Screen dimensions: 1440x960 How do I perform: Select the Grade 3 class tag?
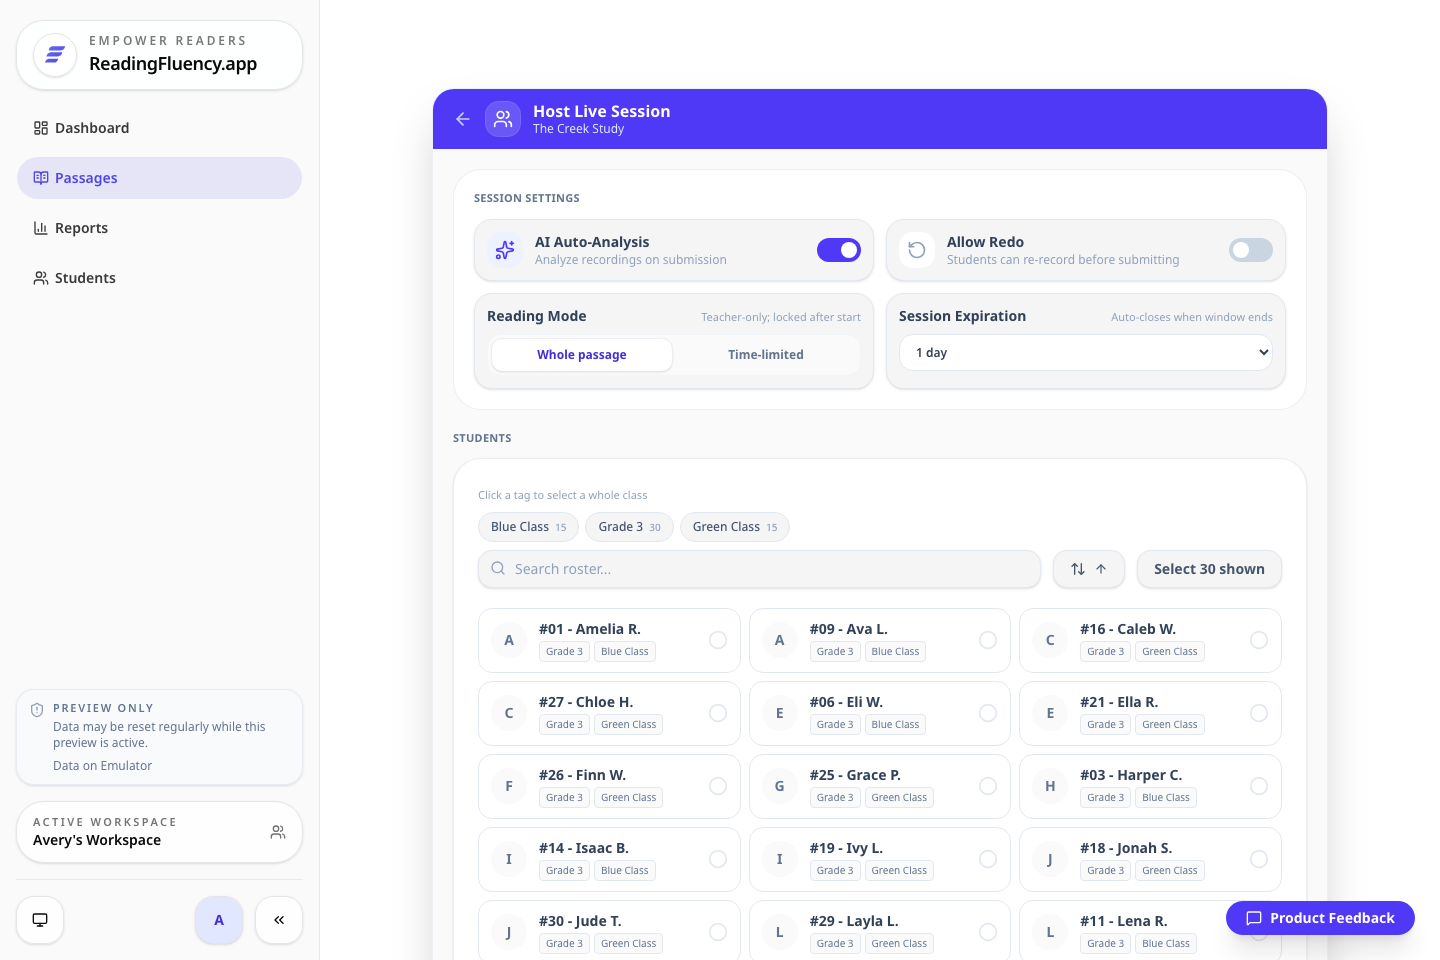tap(629, 527)
